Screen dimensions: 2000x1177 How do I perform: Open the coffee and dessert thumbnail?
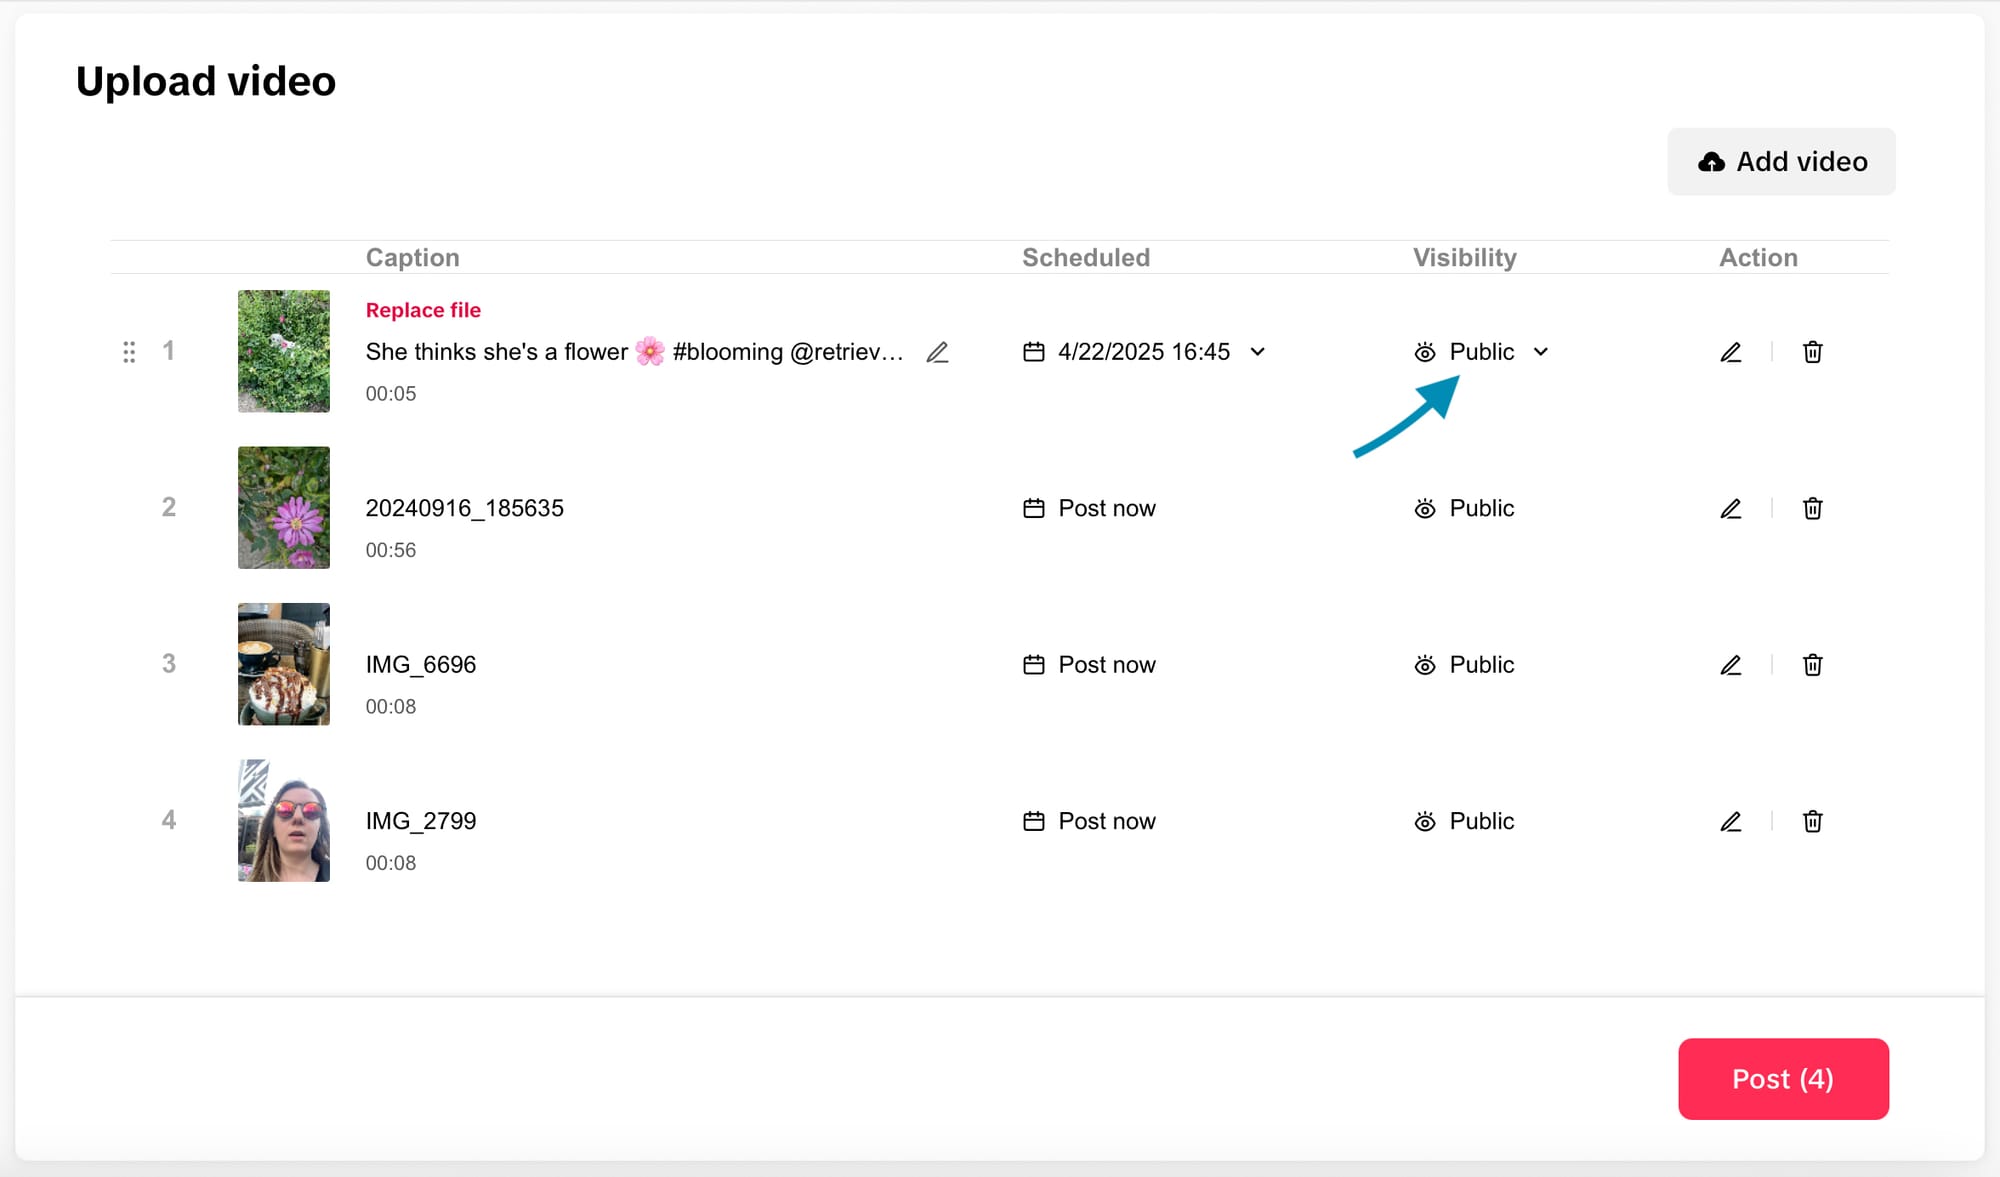pyautogui.click(x=284, y=664)
